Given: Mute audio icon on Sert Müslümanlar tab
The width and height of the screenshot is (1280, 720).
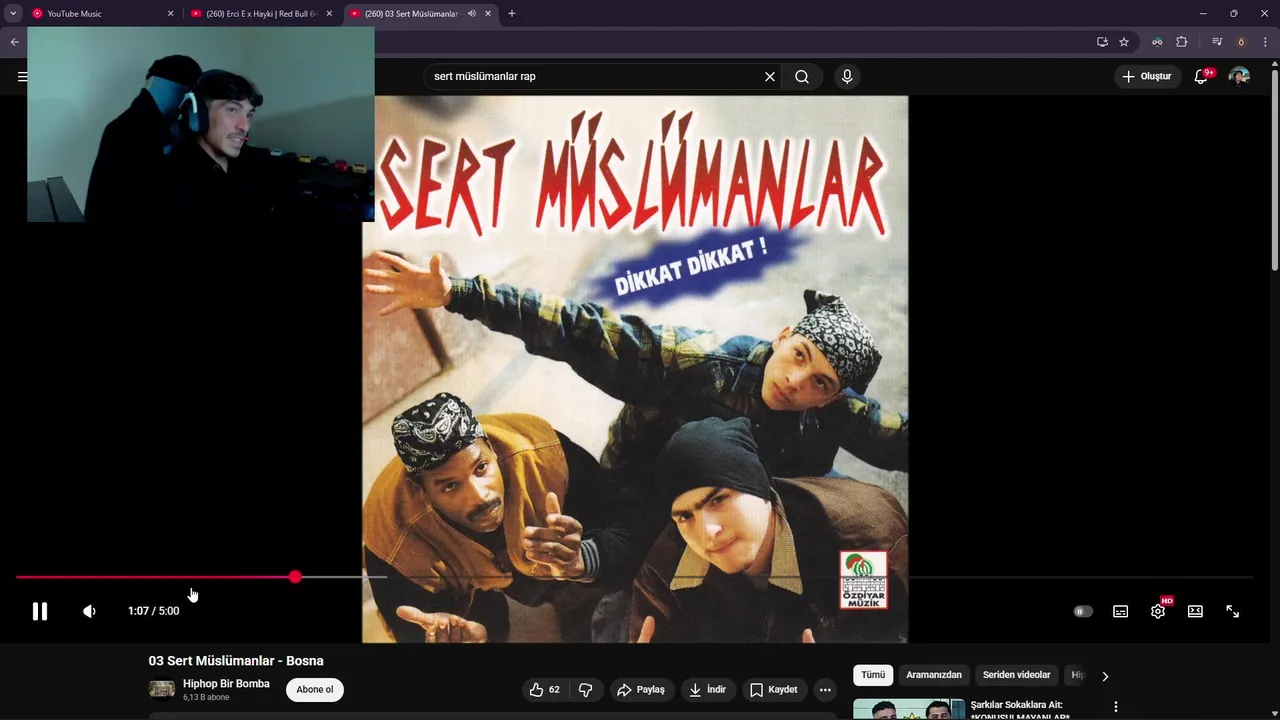Looking at the screenshot, I should coord(471,14).
